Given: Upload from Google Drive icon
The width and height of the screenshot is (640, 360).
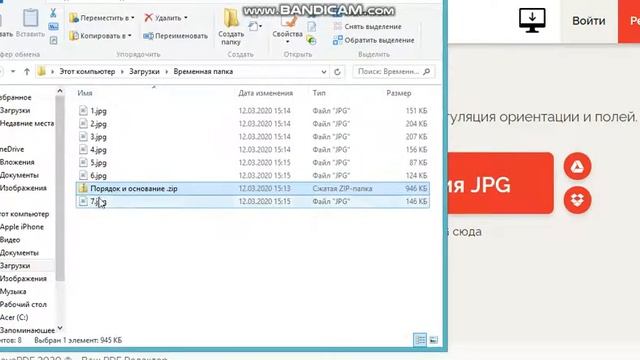Looking at the screenshot, I should [x=578, y=166].
